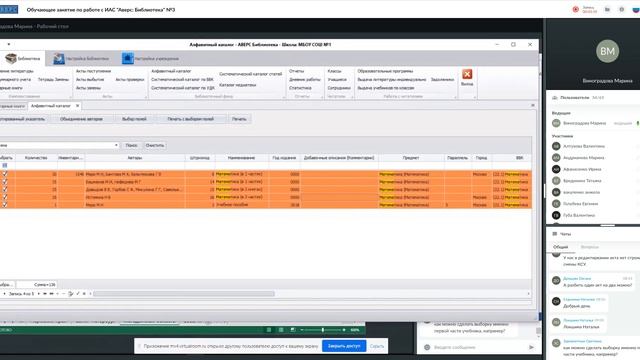Image resolution: width=640 pixels, height=360 pixels.
Task: Open Статистика in the ribbon
Action: click(x=300, y=88)
